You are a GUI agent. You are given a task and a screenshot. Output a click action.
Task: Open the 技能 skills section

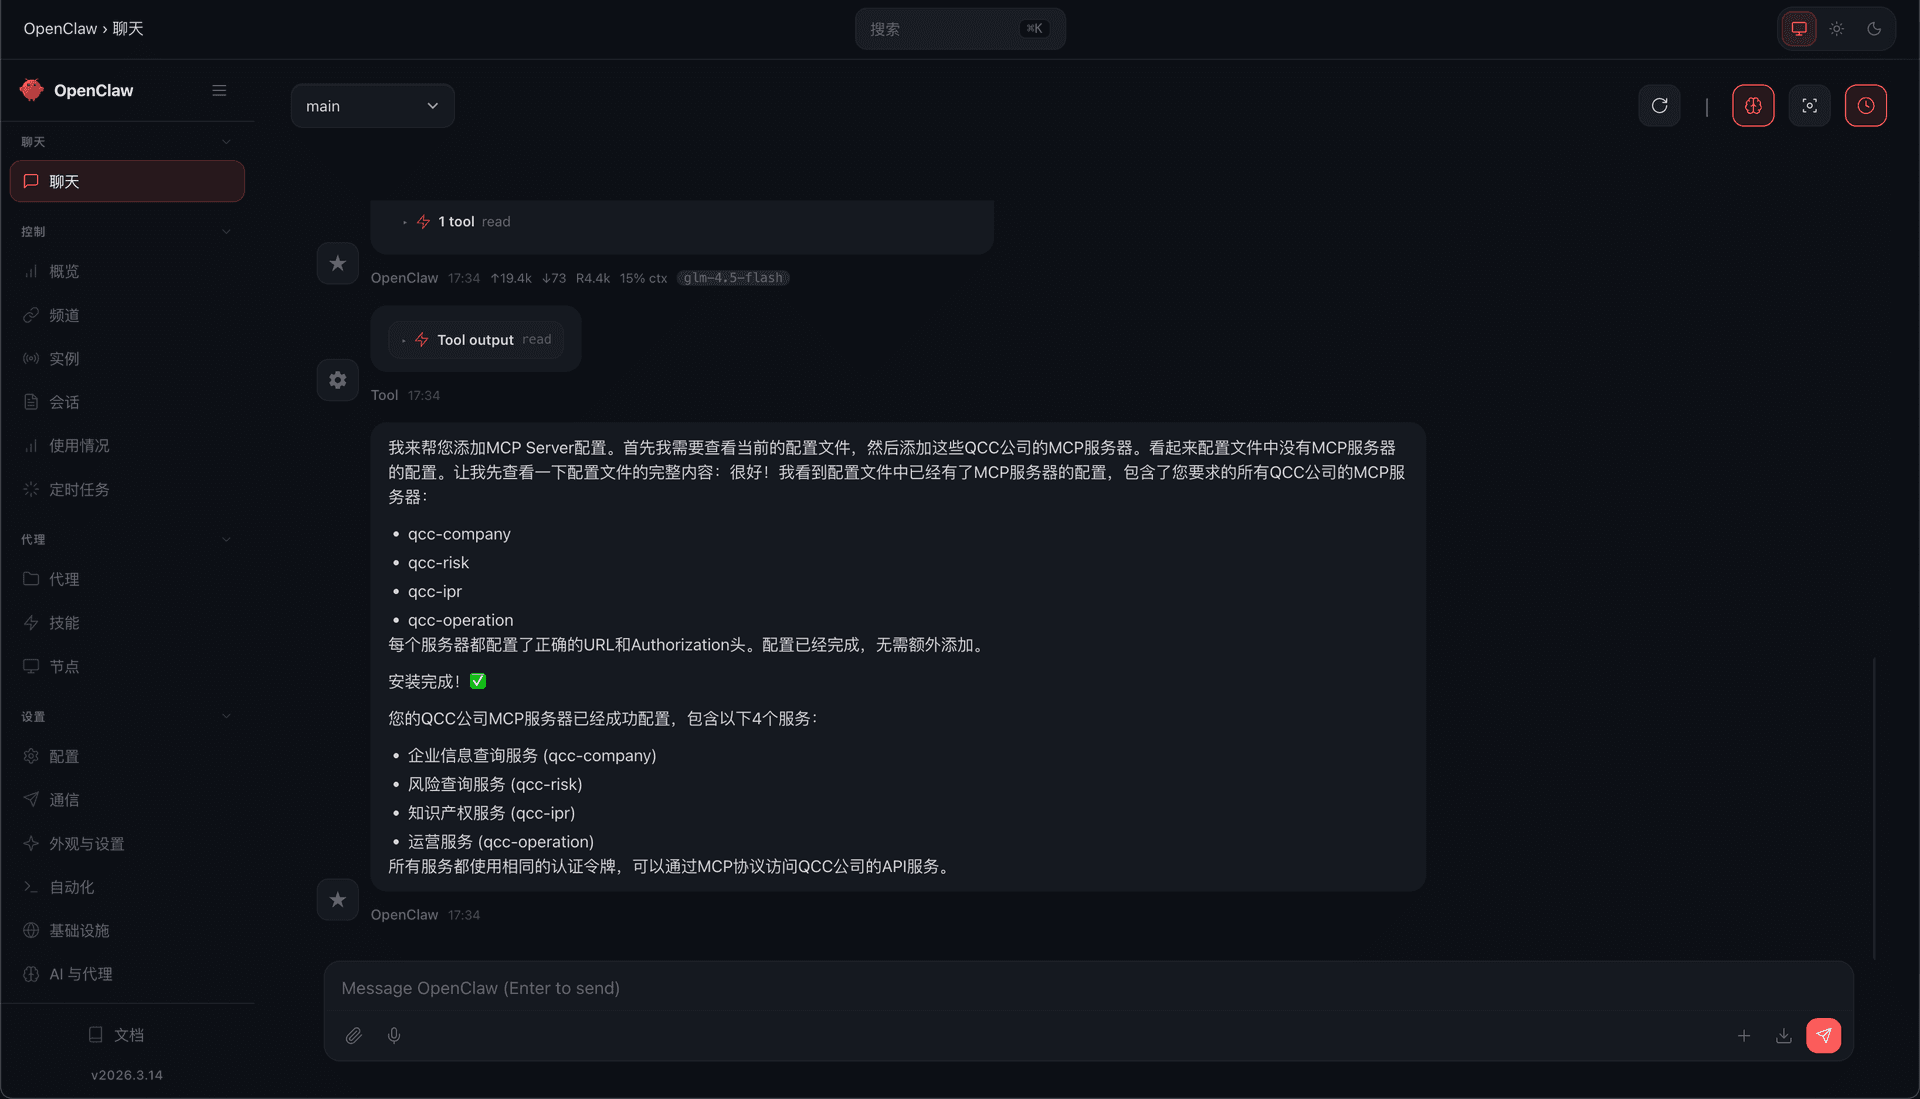[63, 622]
